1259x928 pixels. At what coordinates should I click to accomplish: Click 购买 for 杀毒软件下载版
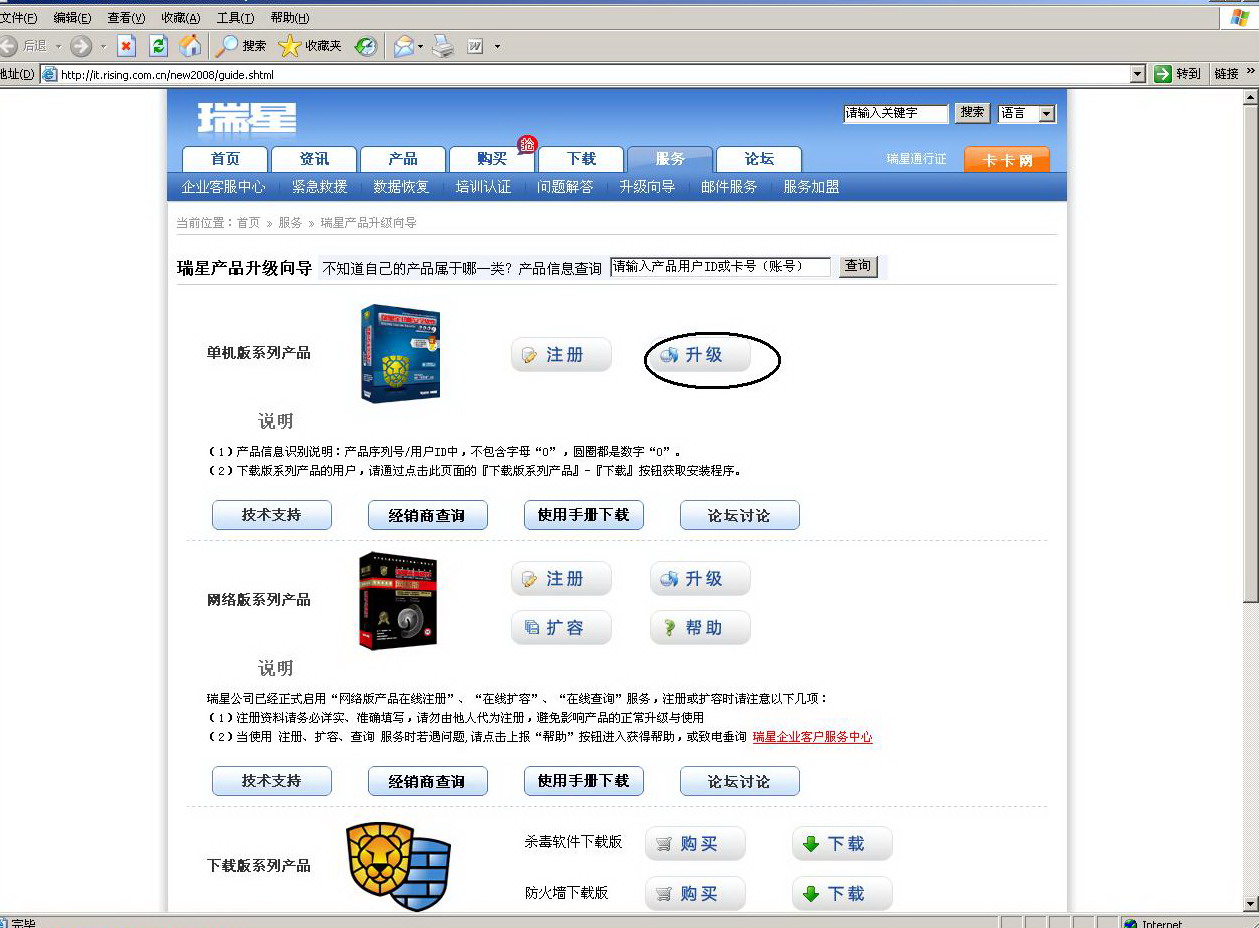tap(695, 844)
